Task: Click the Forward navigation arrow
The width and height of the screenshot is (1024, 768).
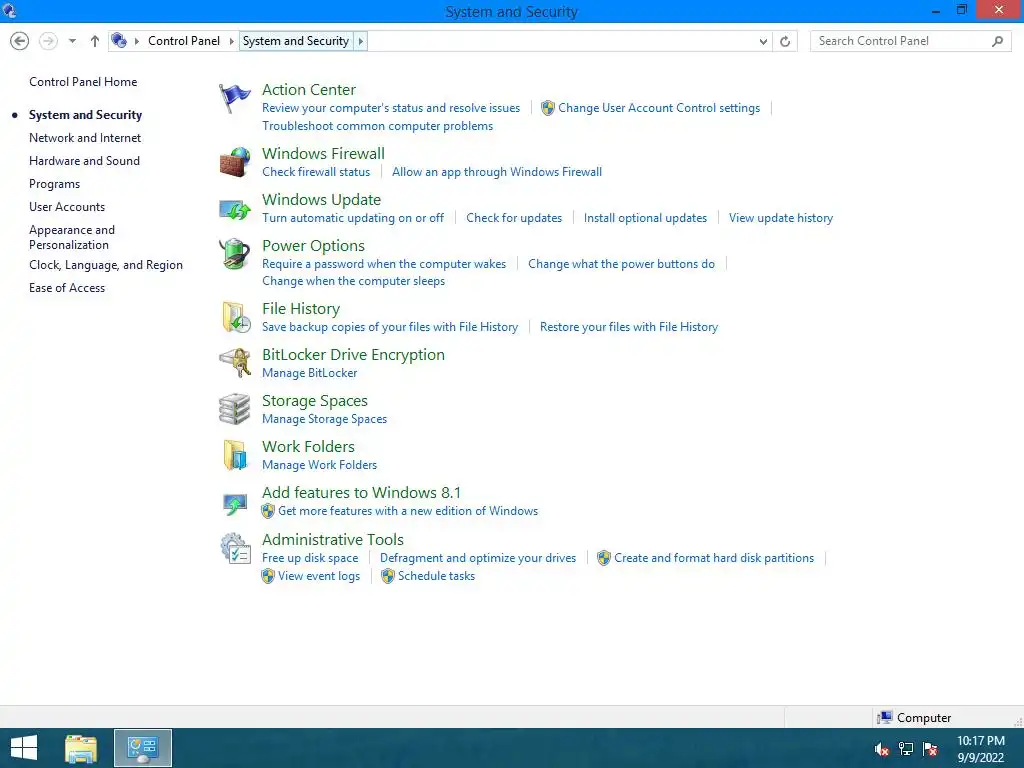Action: [48, 41]
